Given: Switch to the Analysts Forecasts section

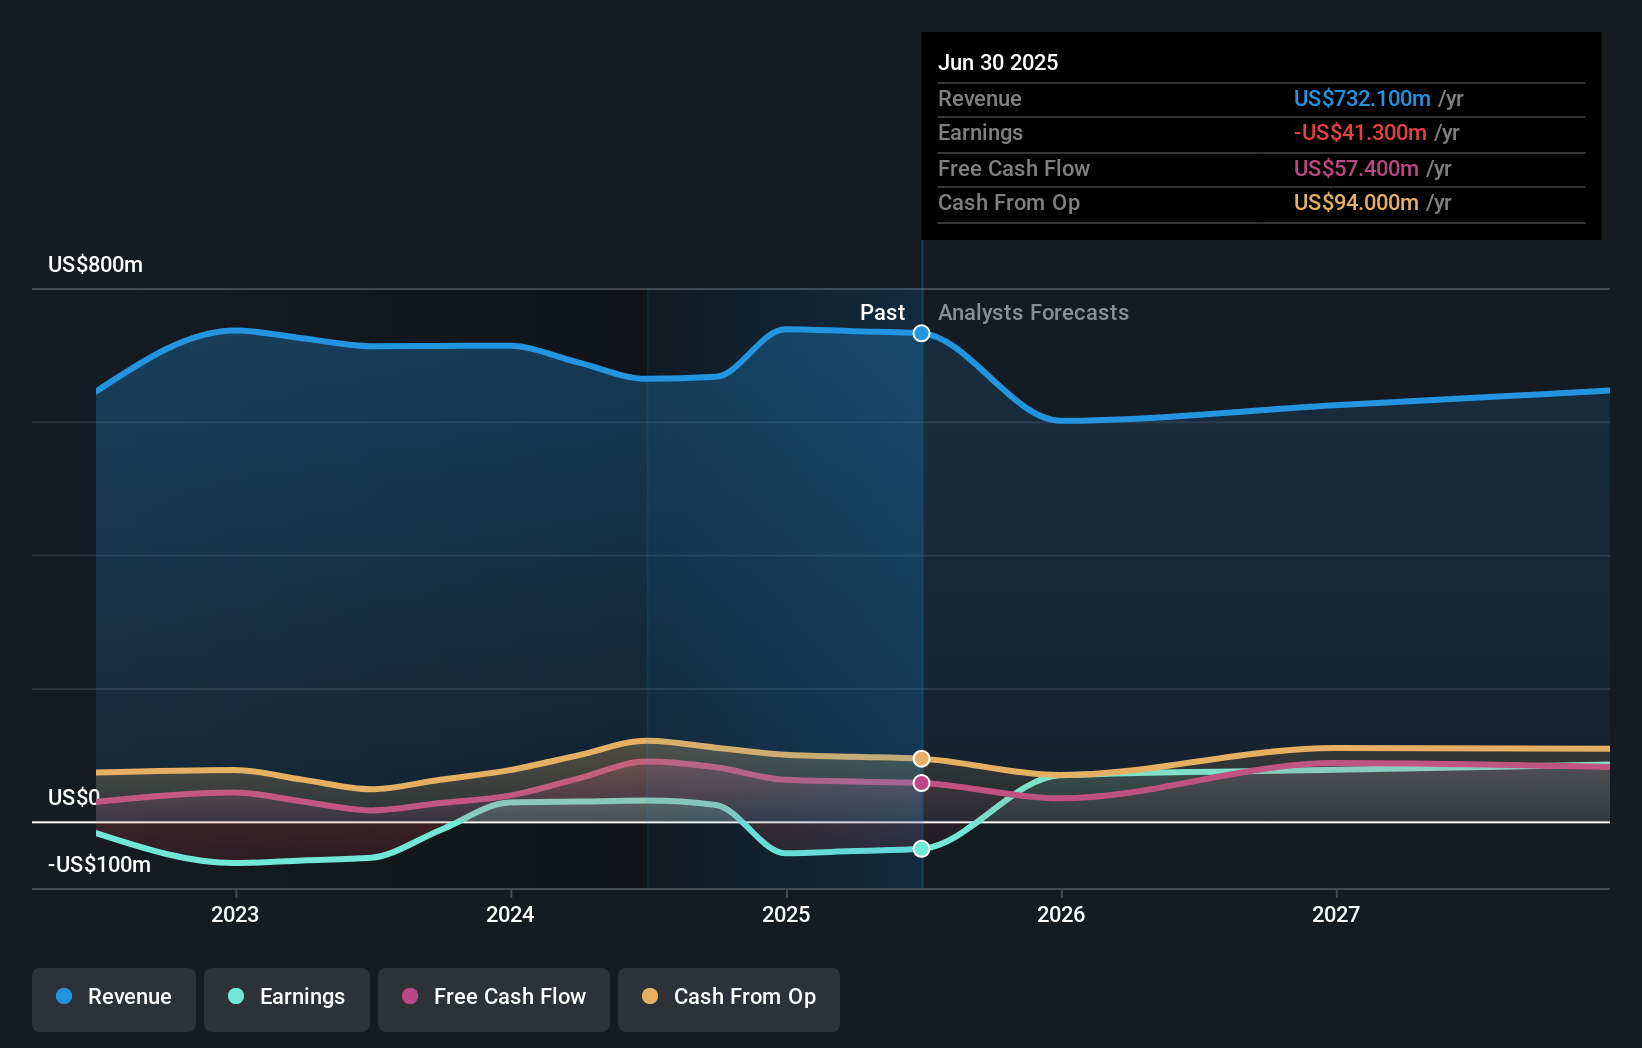Looking at the screenshot, I should [1033, 313].
